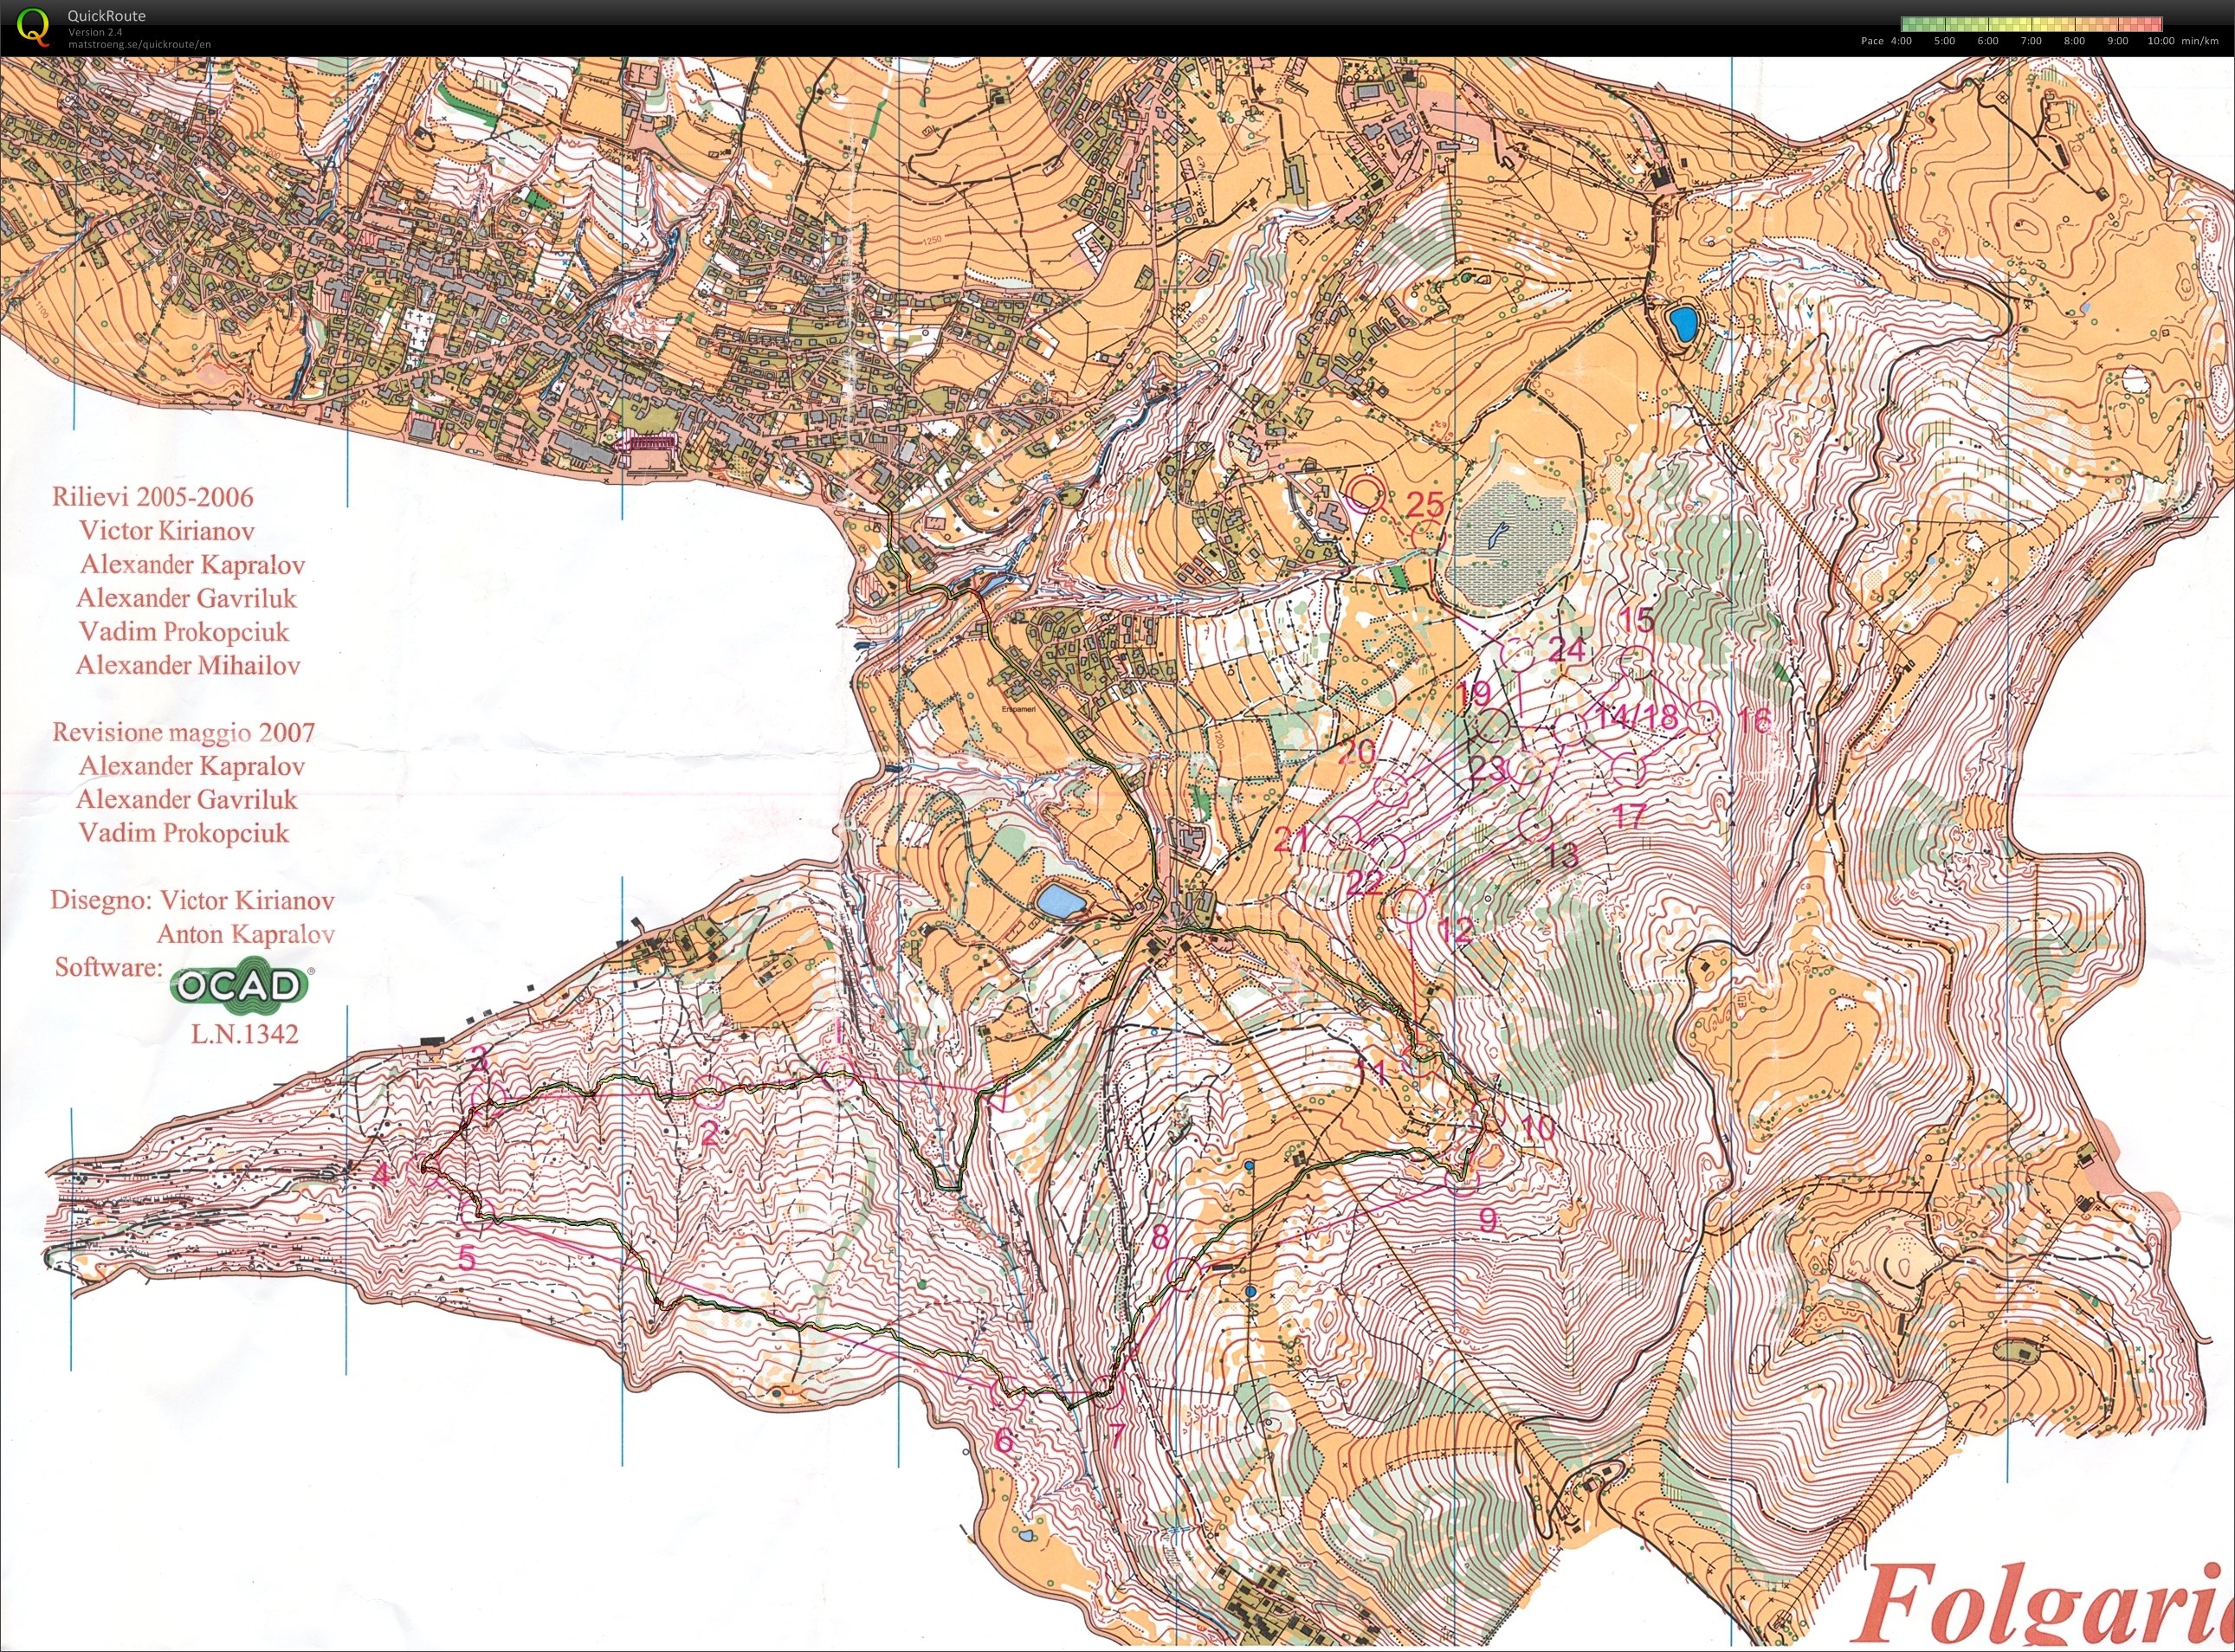Image resolution: width=2235 pixels, height=1652 pixels.
Task: Click control number 5 label
Action: click(467, 1258)
